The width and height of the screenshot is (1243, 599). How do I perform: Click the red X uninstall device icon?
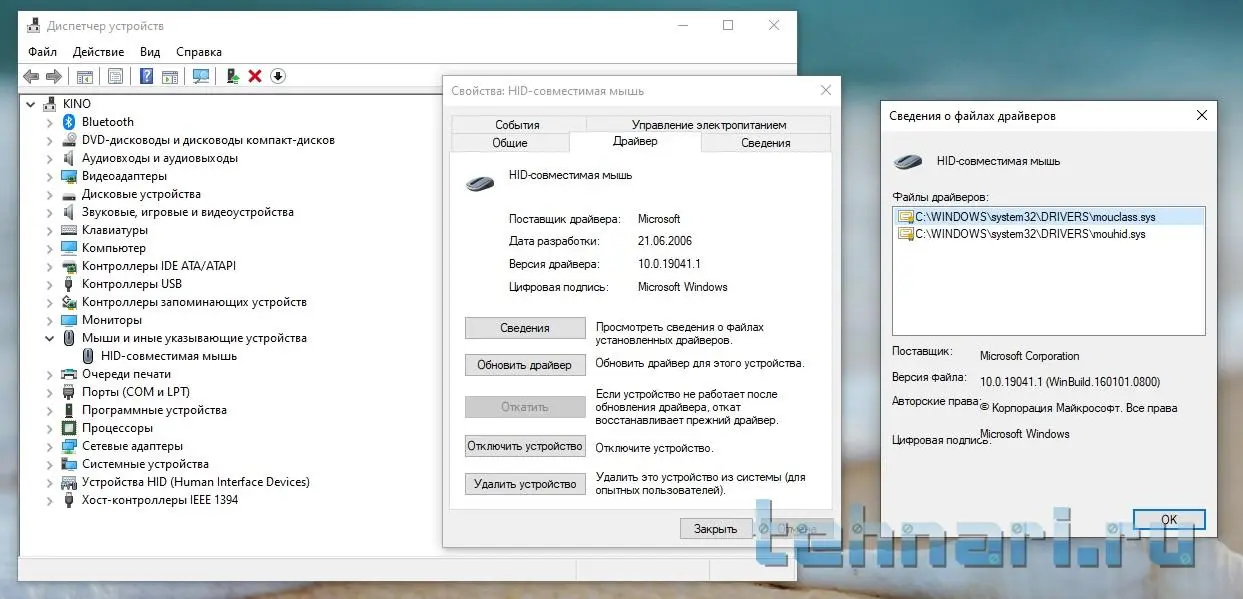[255, 76]
